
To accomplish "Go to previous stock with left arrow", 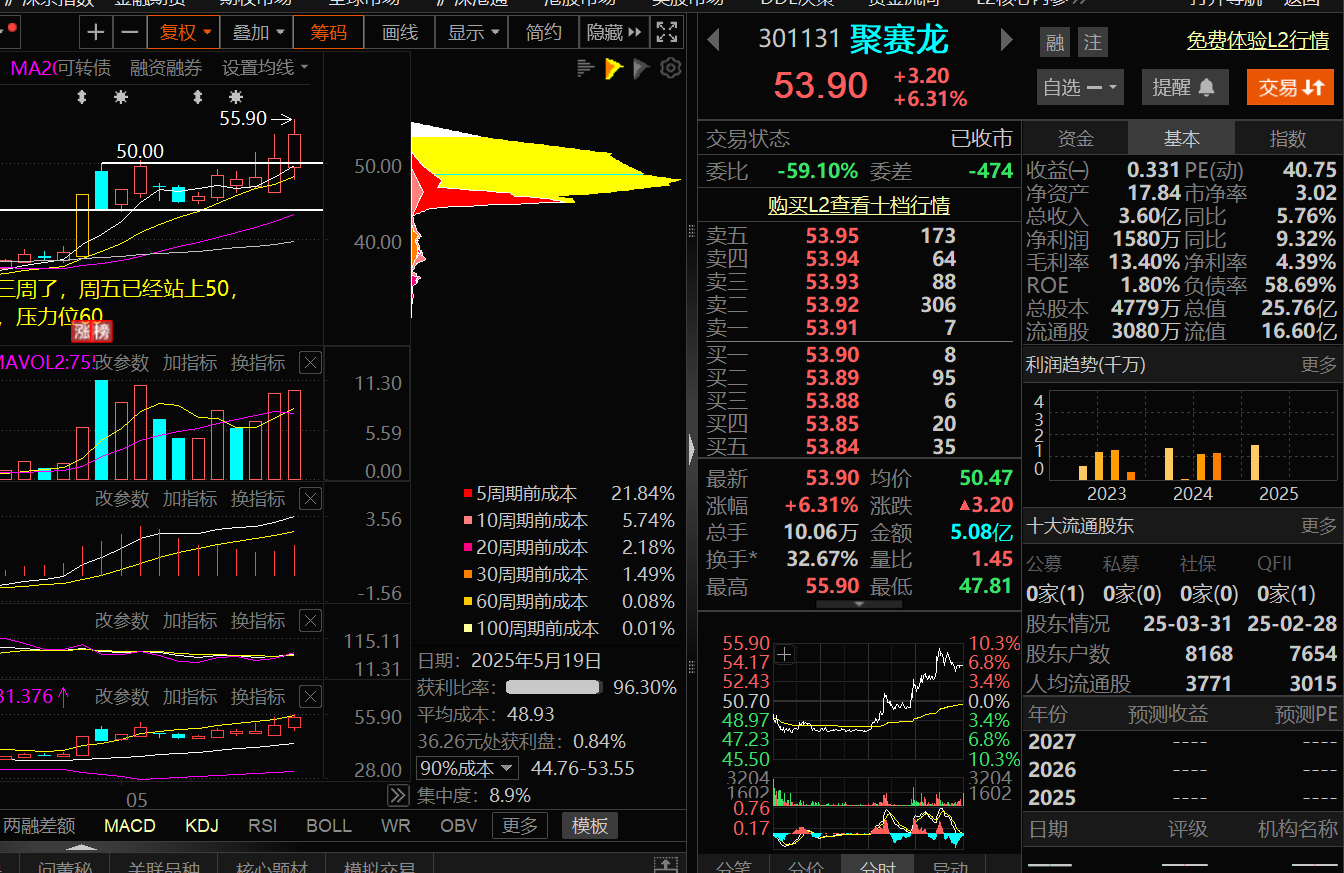I will pos(713,41).
